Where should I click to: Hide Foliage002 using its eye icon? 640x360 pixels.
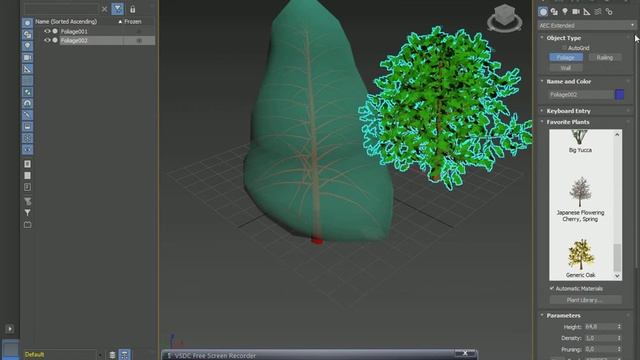47,40
